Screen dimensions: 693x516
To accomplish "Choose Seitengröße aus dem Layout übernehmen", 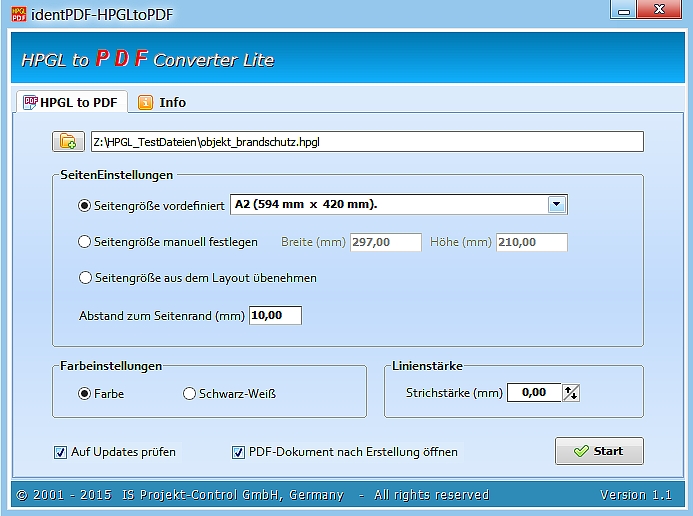I will click(x=84, y=278).
